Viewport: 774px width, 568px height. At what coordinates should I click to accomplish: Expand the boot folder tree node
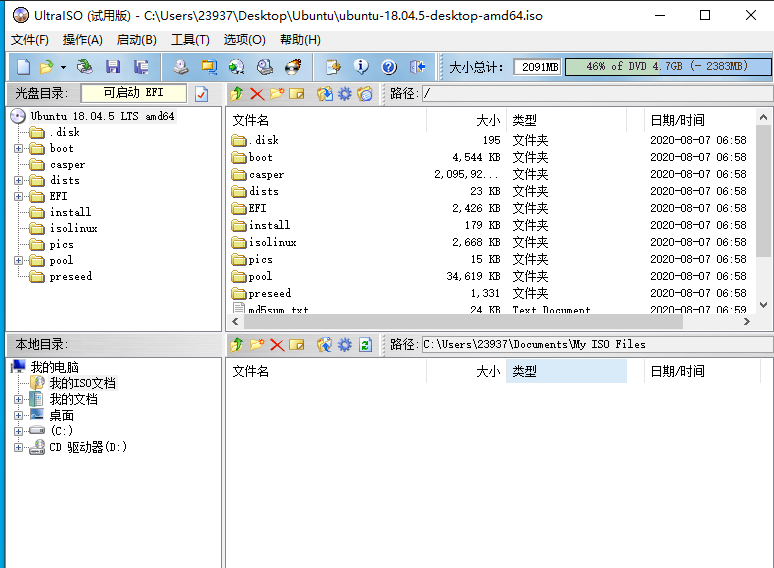click(18, 149)
